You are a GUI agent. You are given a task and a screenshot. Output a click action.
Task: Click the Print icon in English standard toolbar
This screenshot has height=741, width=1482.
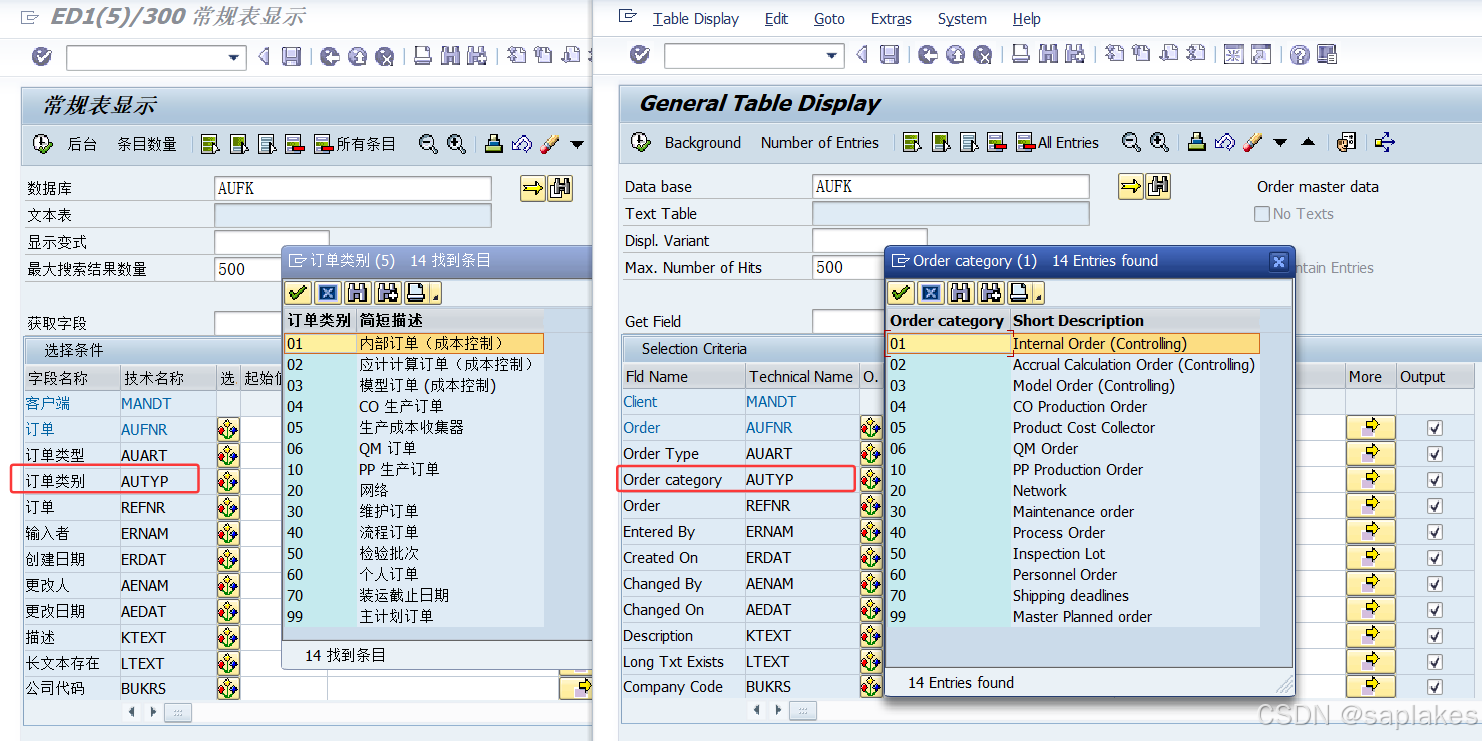[x=1019, y=55]
